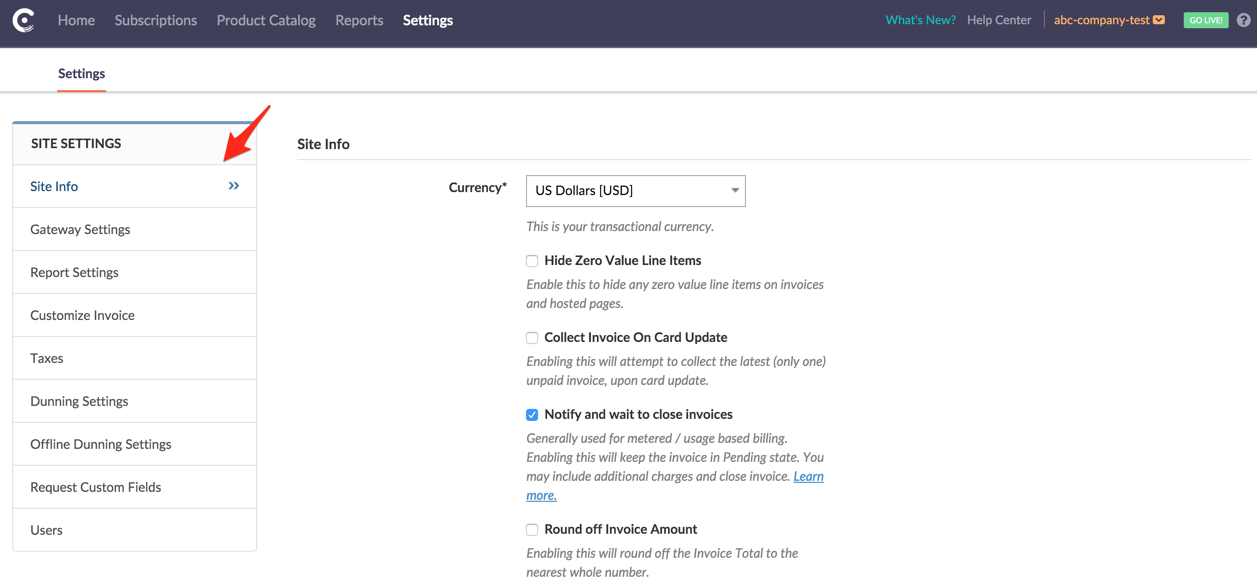Click 'This is your transactional currency.' text
This screenshot has height=584, width=1257.
[620, 227]
